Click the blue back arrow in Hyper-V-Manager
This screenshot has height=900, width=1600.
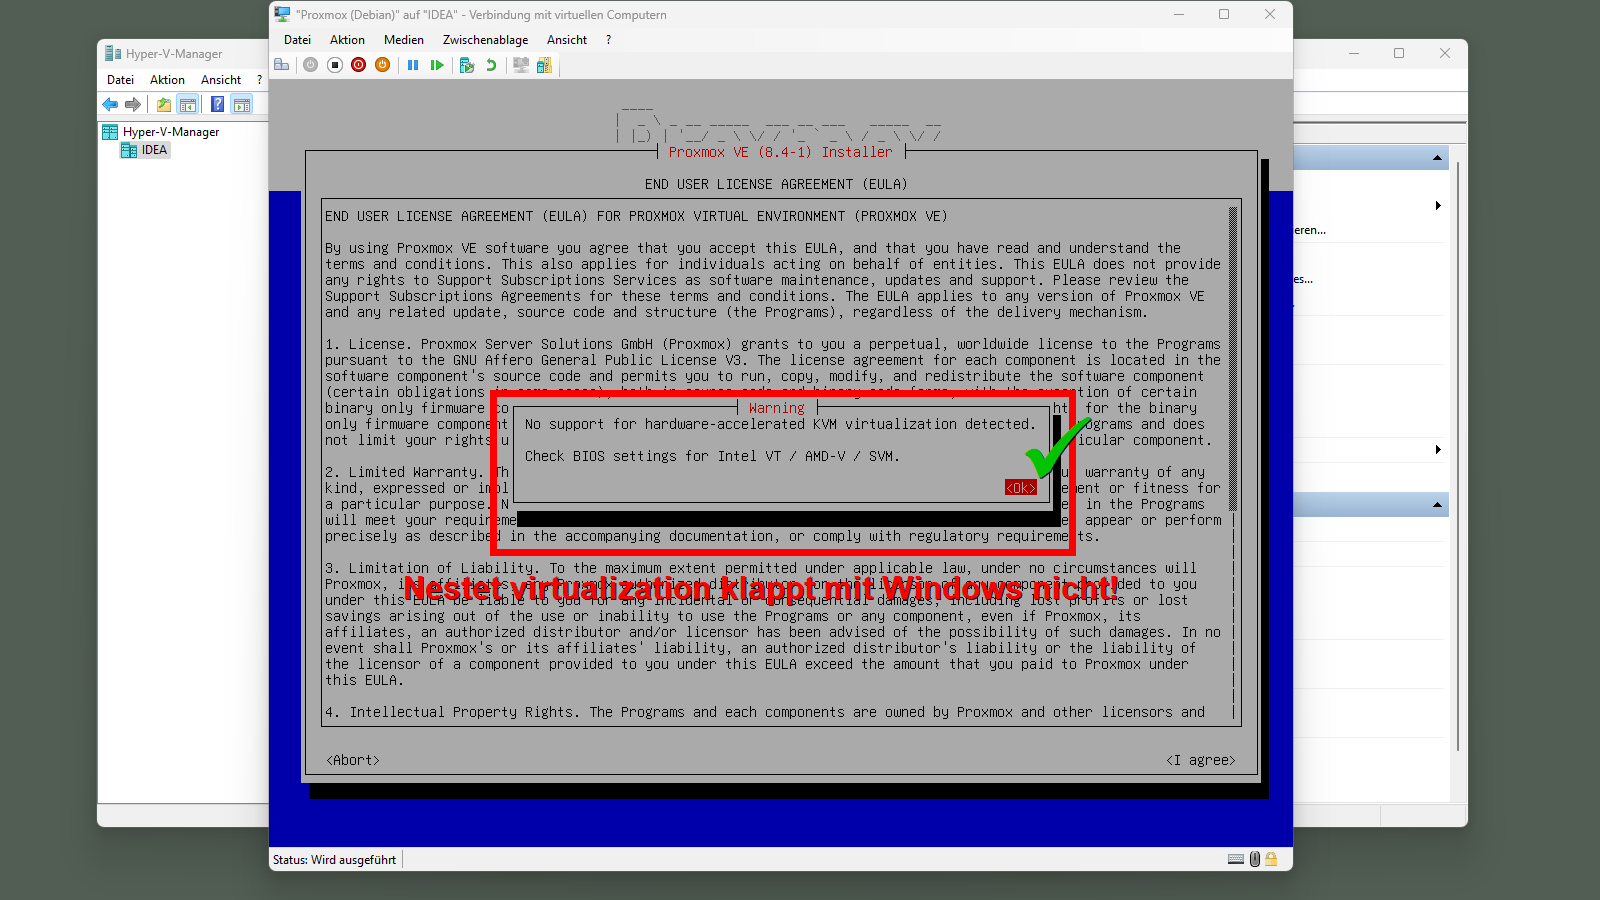(110, 104)
